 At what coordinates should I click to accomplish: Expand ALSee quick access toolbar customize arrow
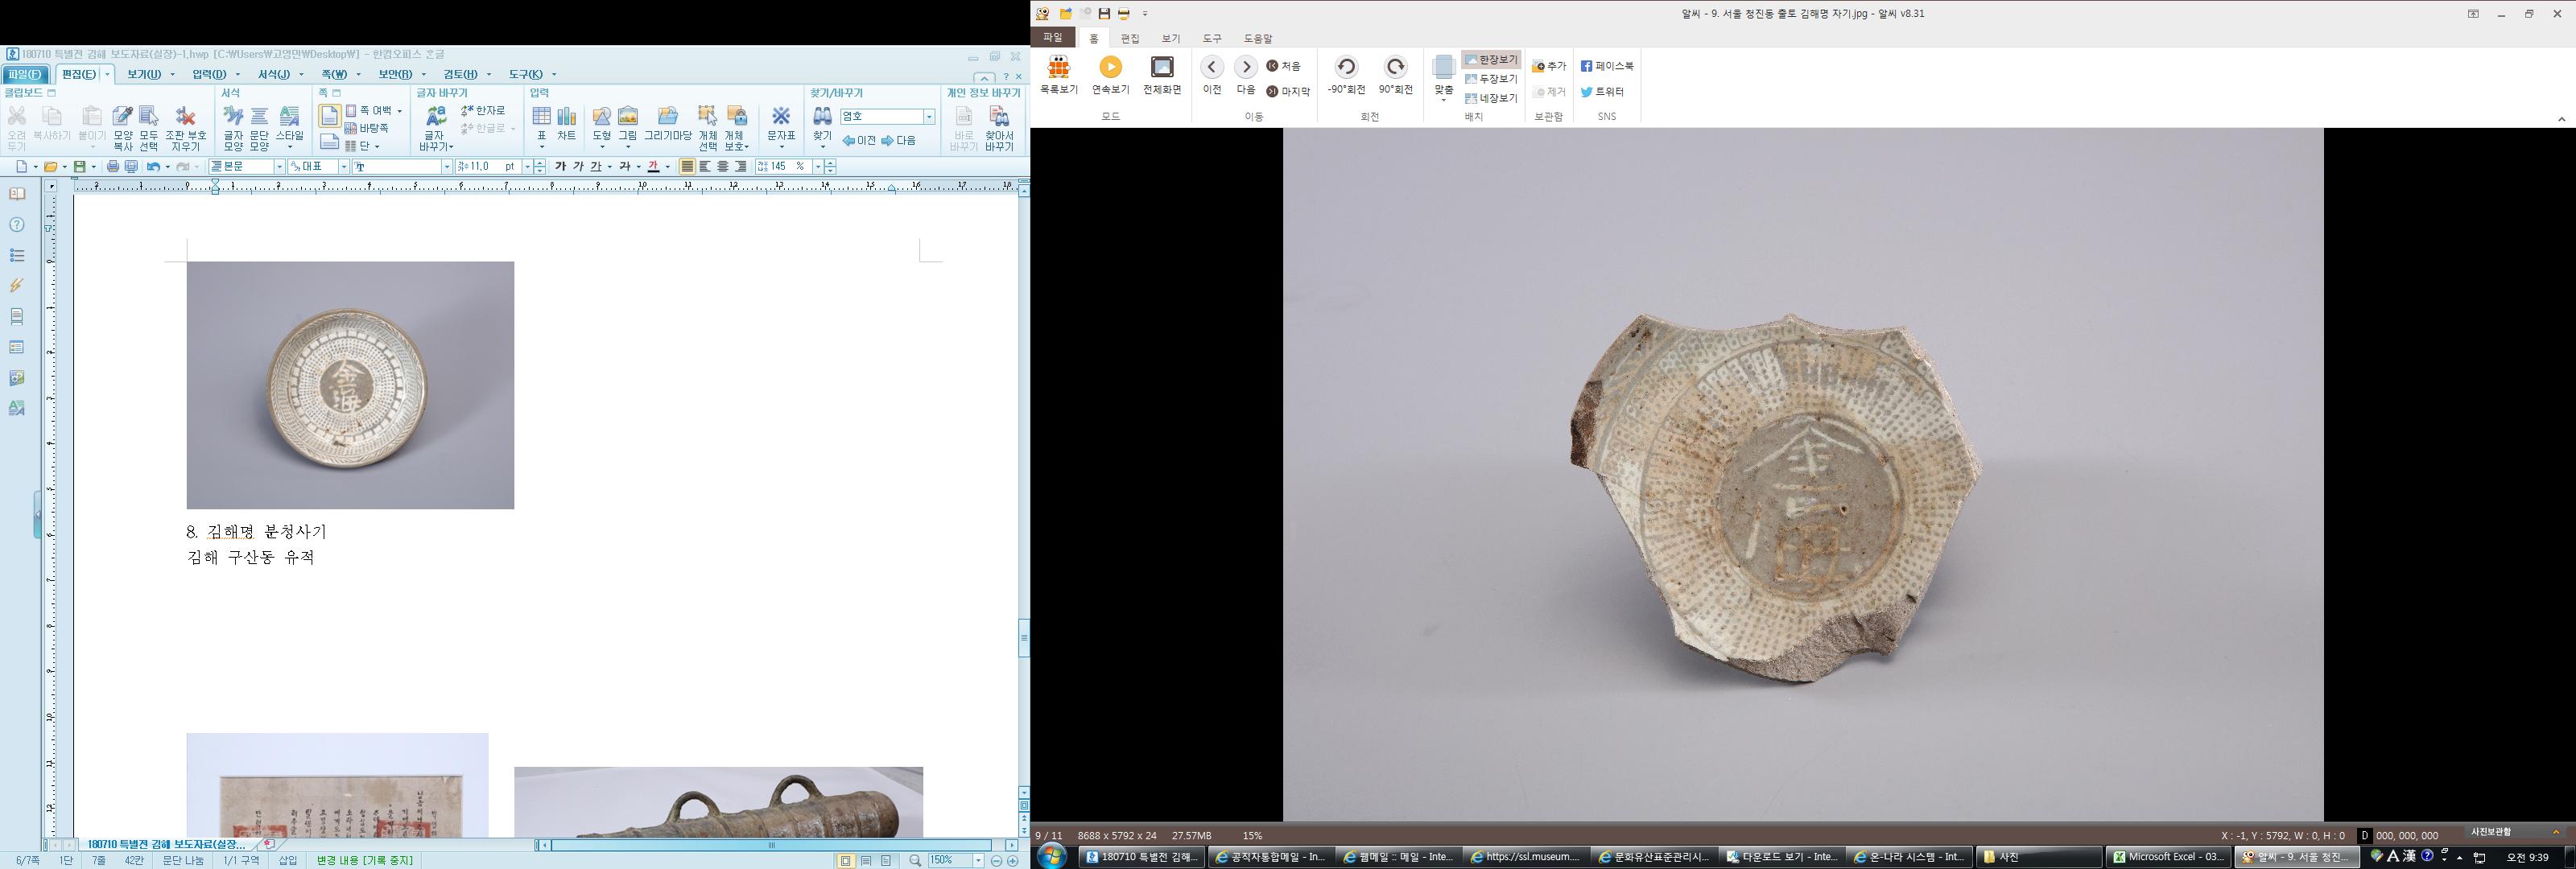[x=1145, y=14]
